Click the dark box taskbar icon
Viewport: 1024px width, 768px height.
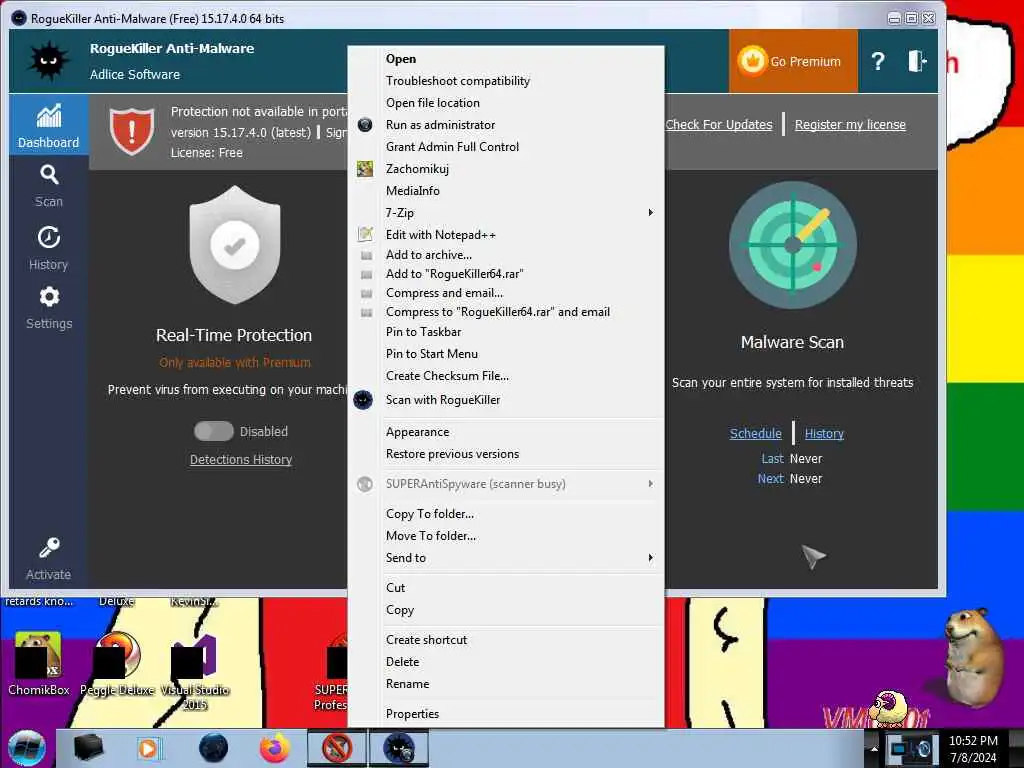coord(88,748)
